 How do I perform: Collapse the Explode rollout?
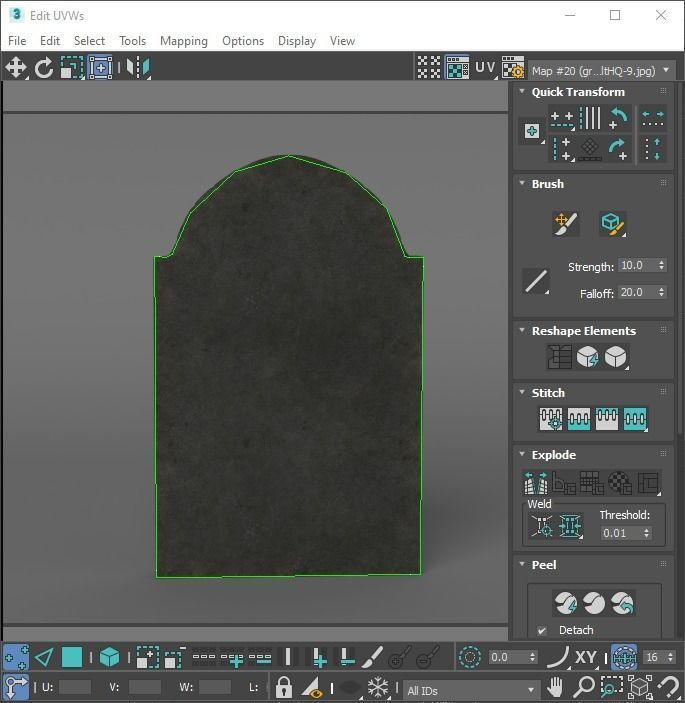[x=522, y=454]
